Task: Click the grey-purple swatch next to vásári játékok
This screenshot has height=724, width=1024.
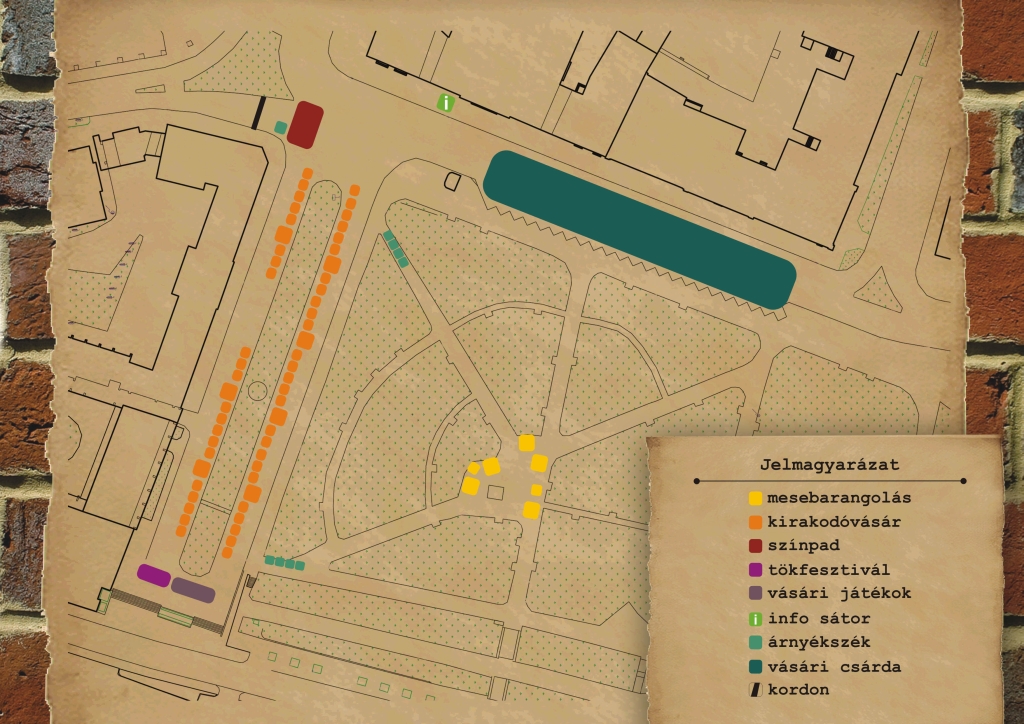Action: pyautogui.click(x=755, y=593)
